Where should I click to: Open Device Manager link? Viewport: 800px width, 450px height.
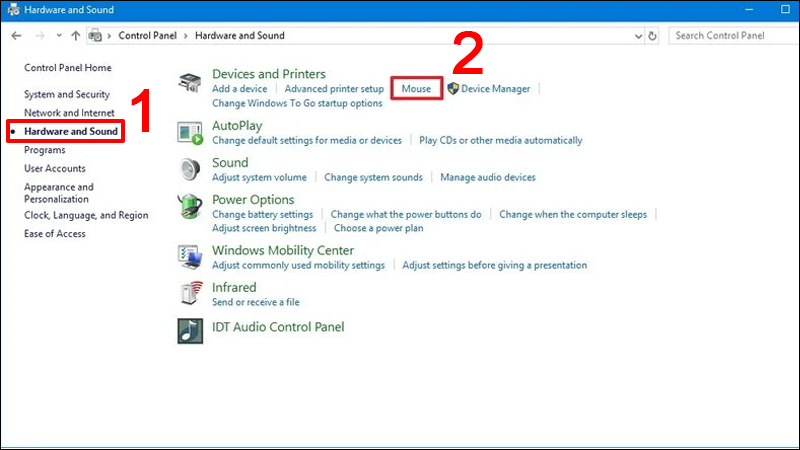[x=495, y=89]
